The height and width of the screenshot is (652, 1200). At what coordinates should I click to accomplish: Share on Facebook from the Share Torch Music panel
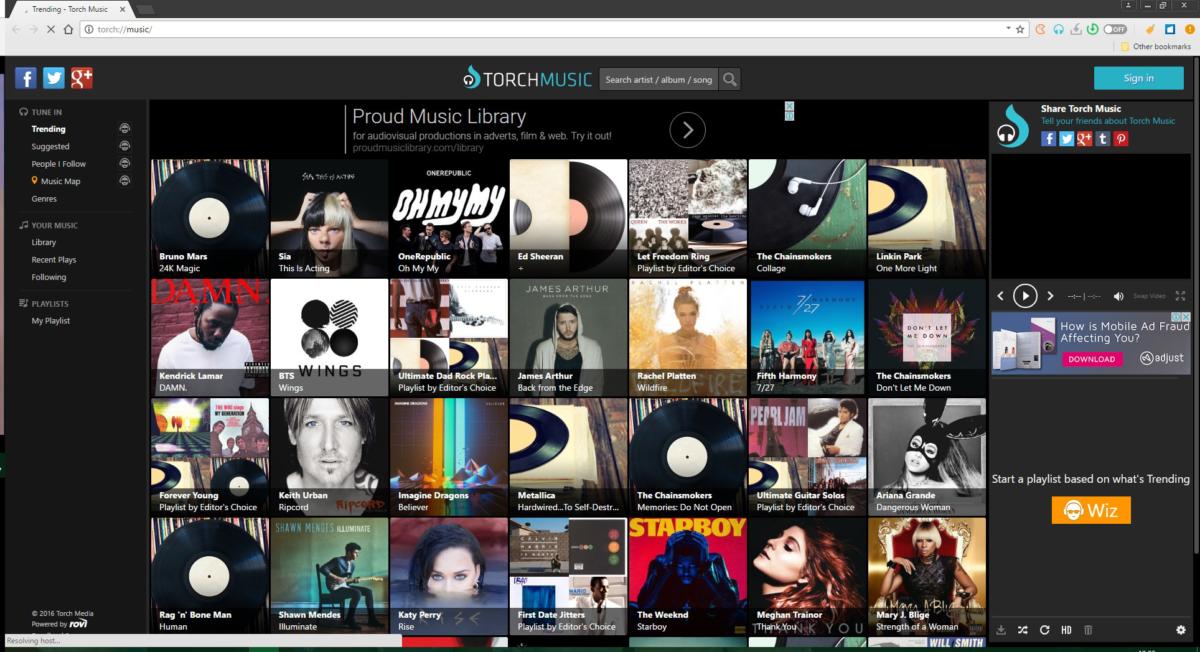tap(1049, 139)
